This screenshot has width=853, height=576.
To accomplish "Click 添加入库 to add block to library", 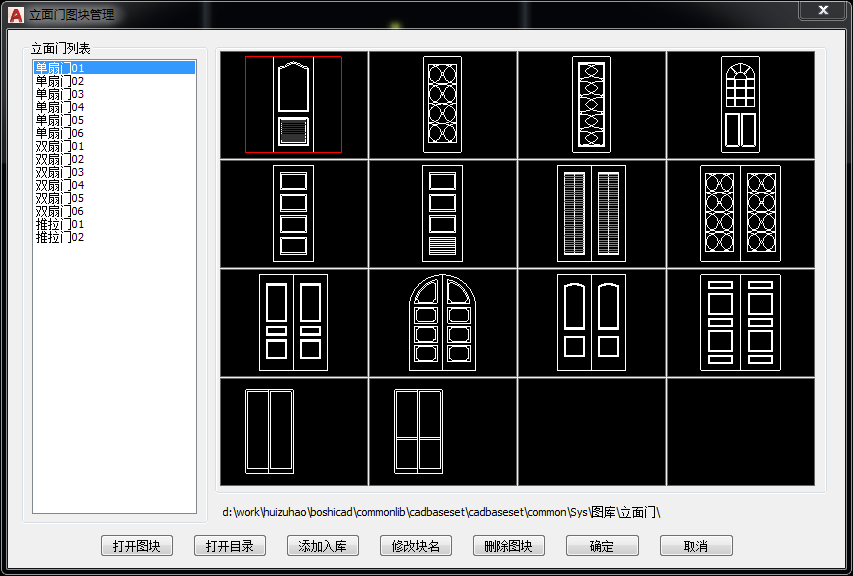I will pyautogui.click(x=323, y=546).
